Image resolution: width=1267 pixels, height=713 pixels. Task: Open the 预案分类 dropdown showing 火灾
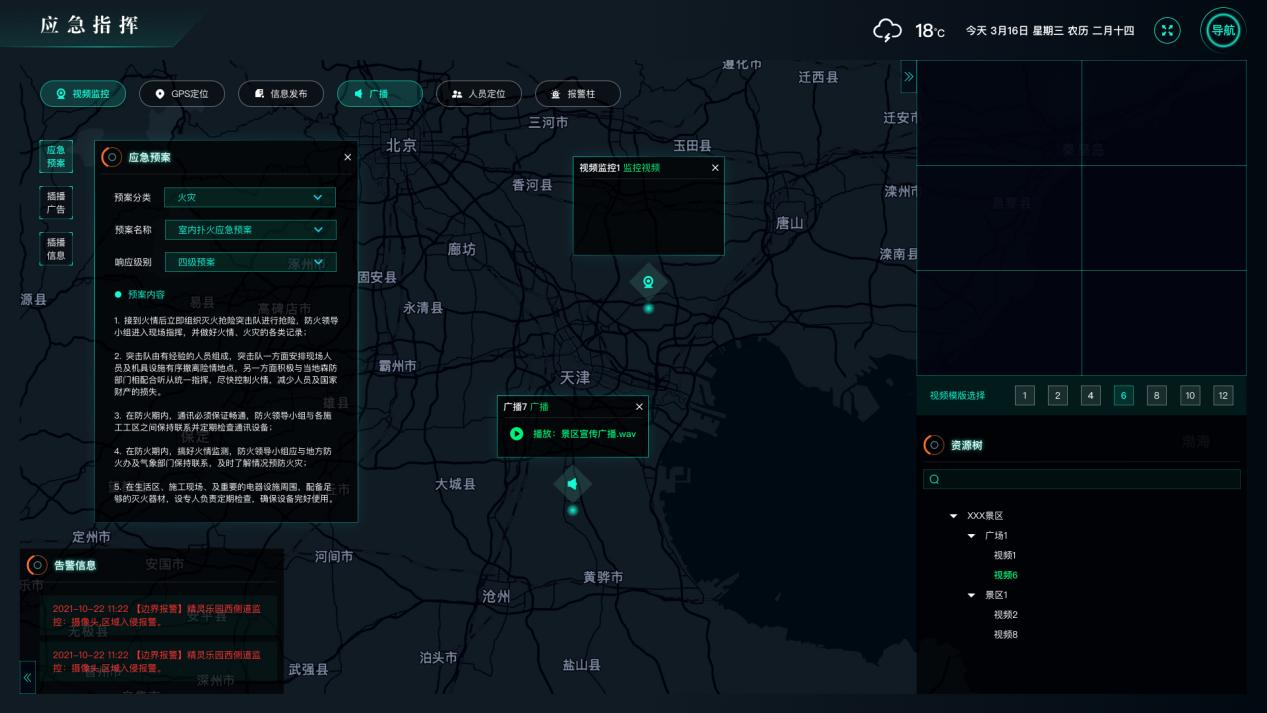[250, 198]
